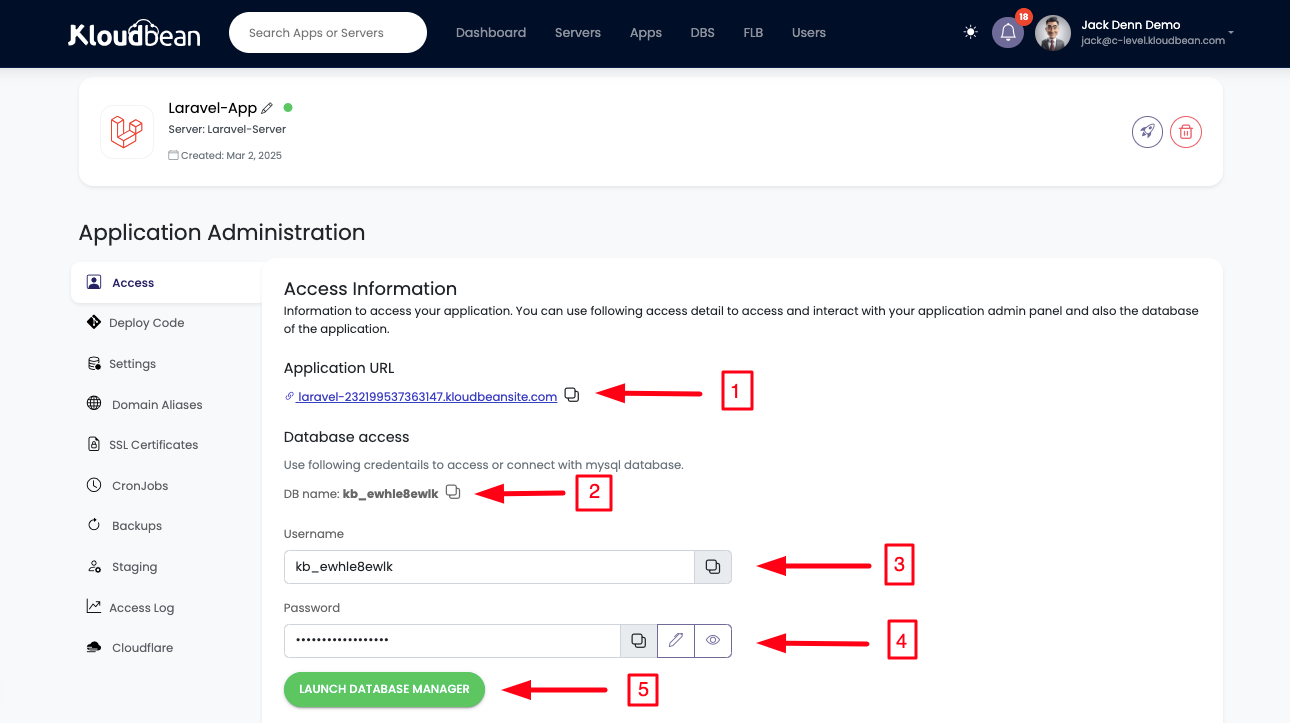Open the notifications bell

click(x=1008, y=32)
